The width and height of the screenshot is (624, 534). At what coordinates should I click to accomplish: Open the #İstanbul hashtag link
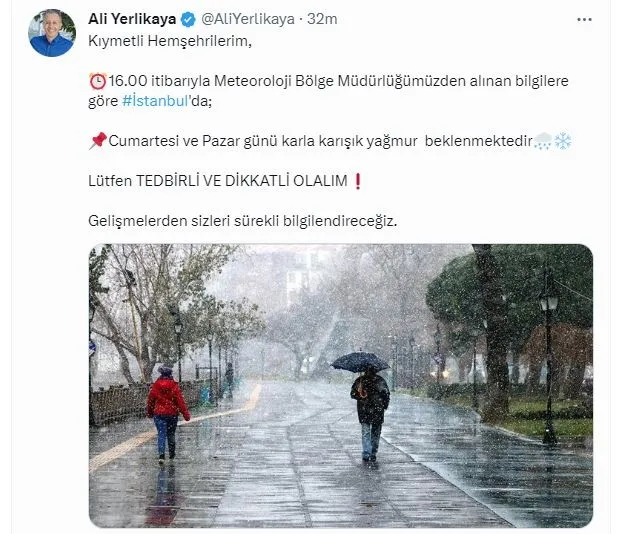click(155, 101)
